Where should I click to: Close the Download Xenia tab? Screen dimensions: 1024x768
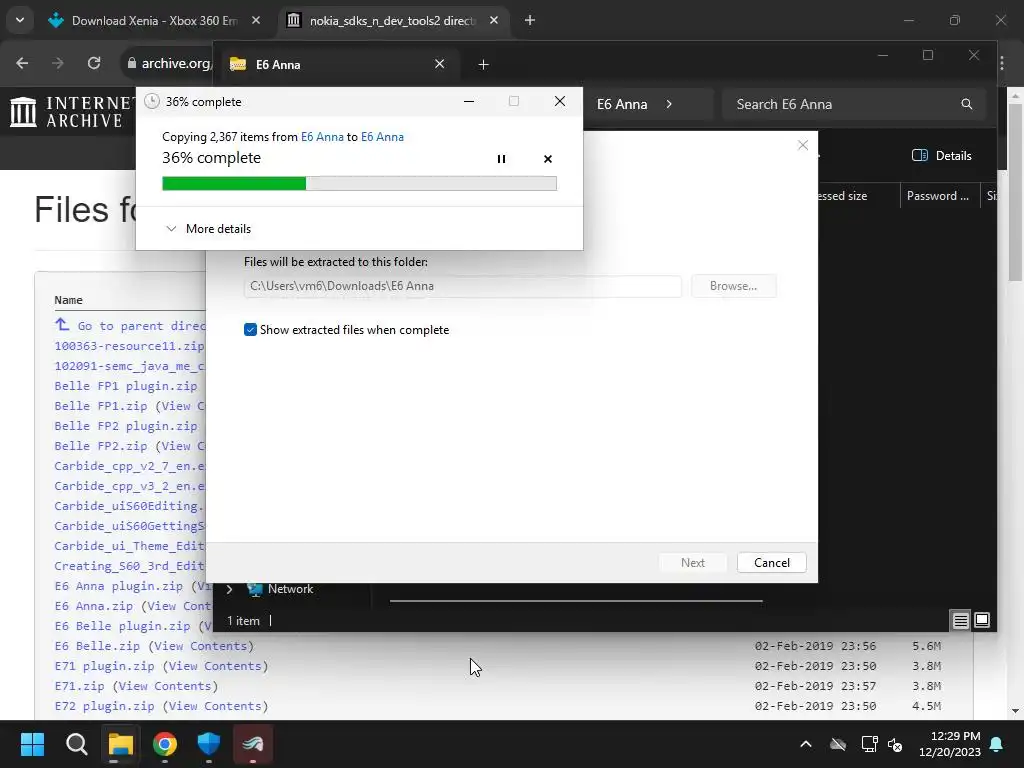click(x=256, y=21)
